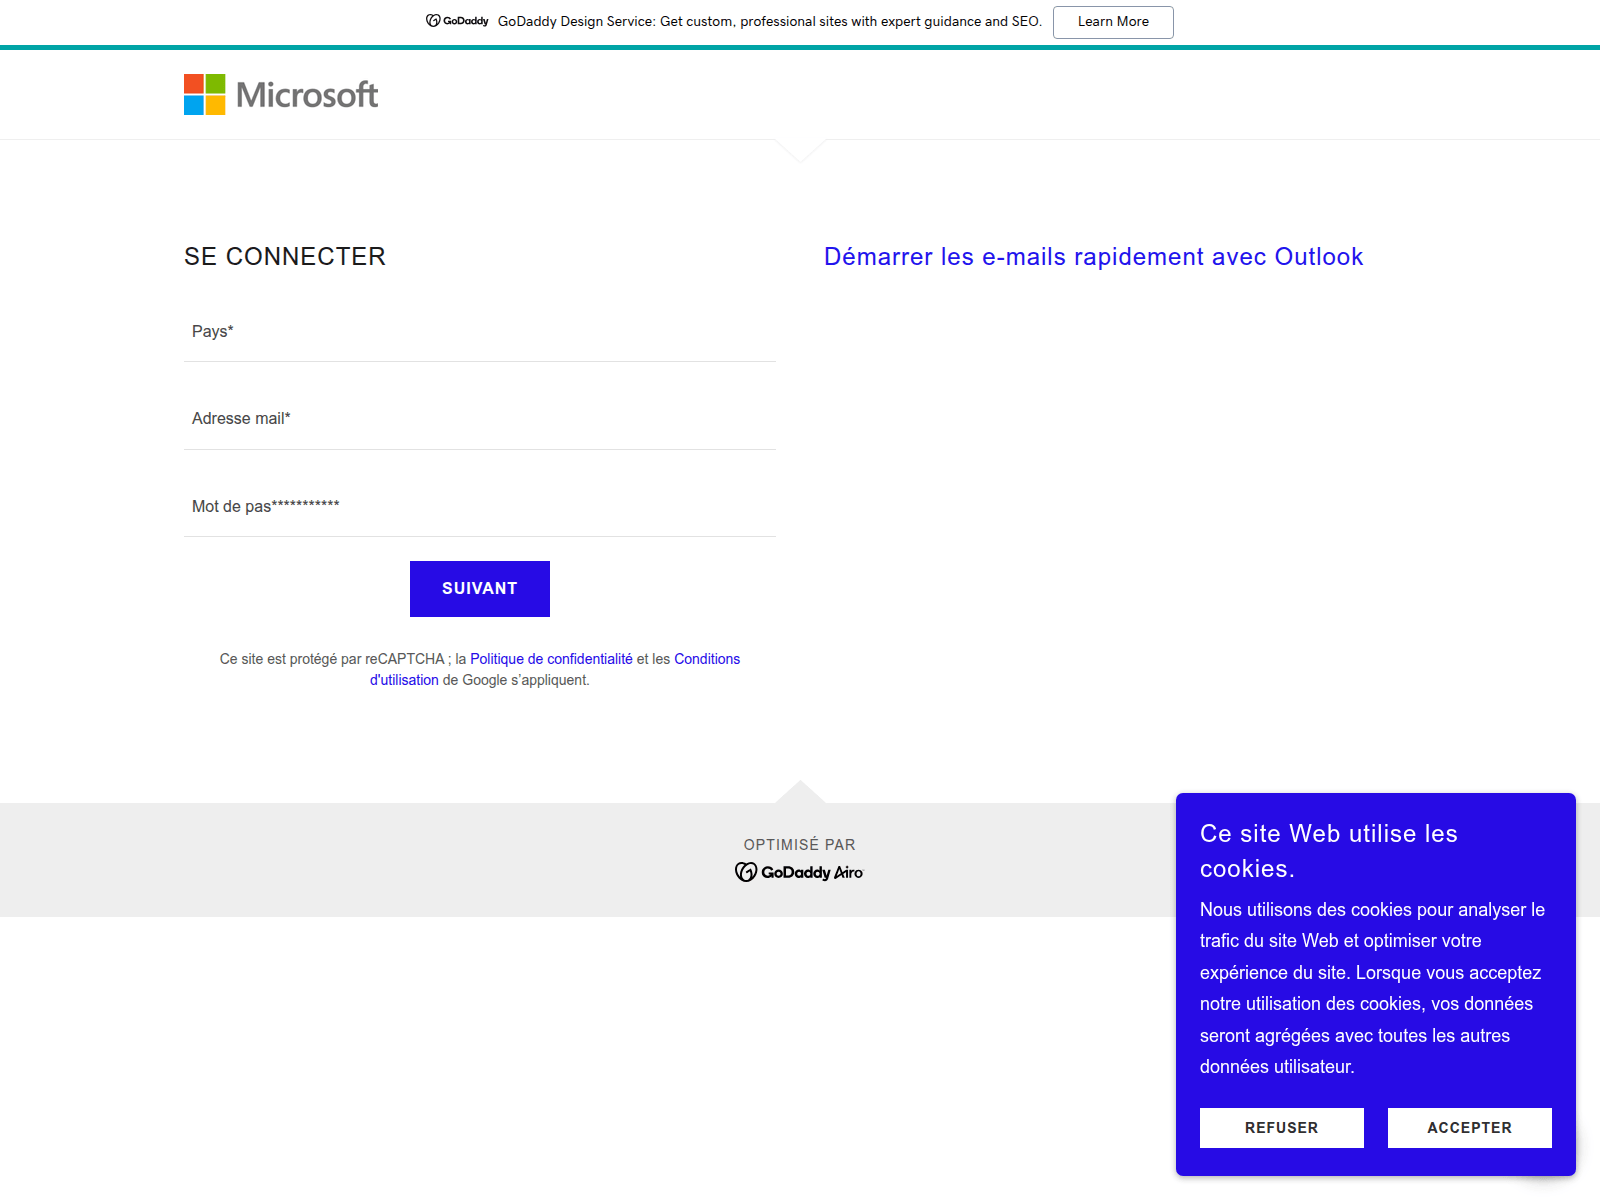Click the Démarrer les e-mails rapidement heading
Screen dimensions: 1600x1200
[x=1093, y=257]
